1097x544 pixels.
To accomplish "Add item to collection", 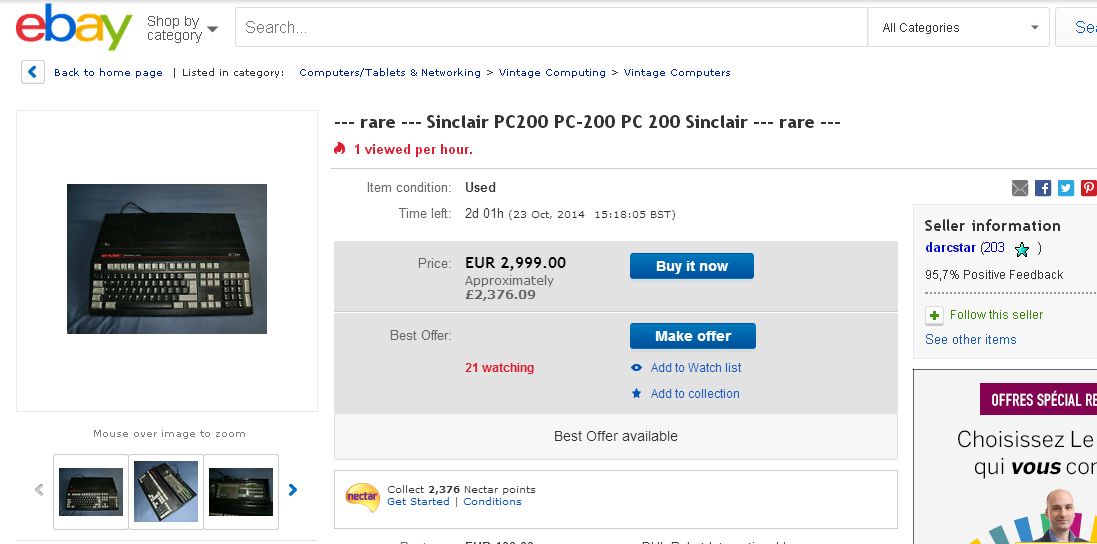I will coord(694,394).
